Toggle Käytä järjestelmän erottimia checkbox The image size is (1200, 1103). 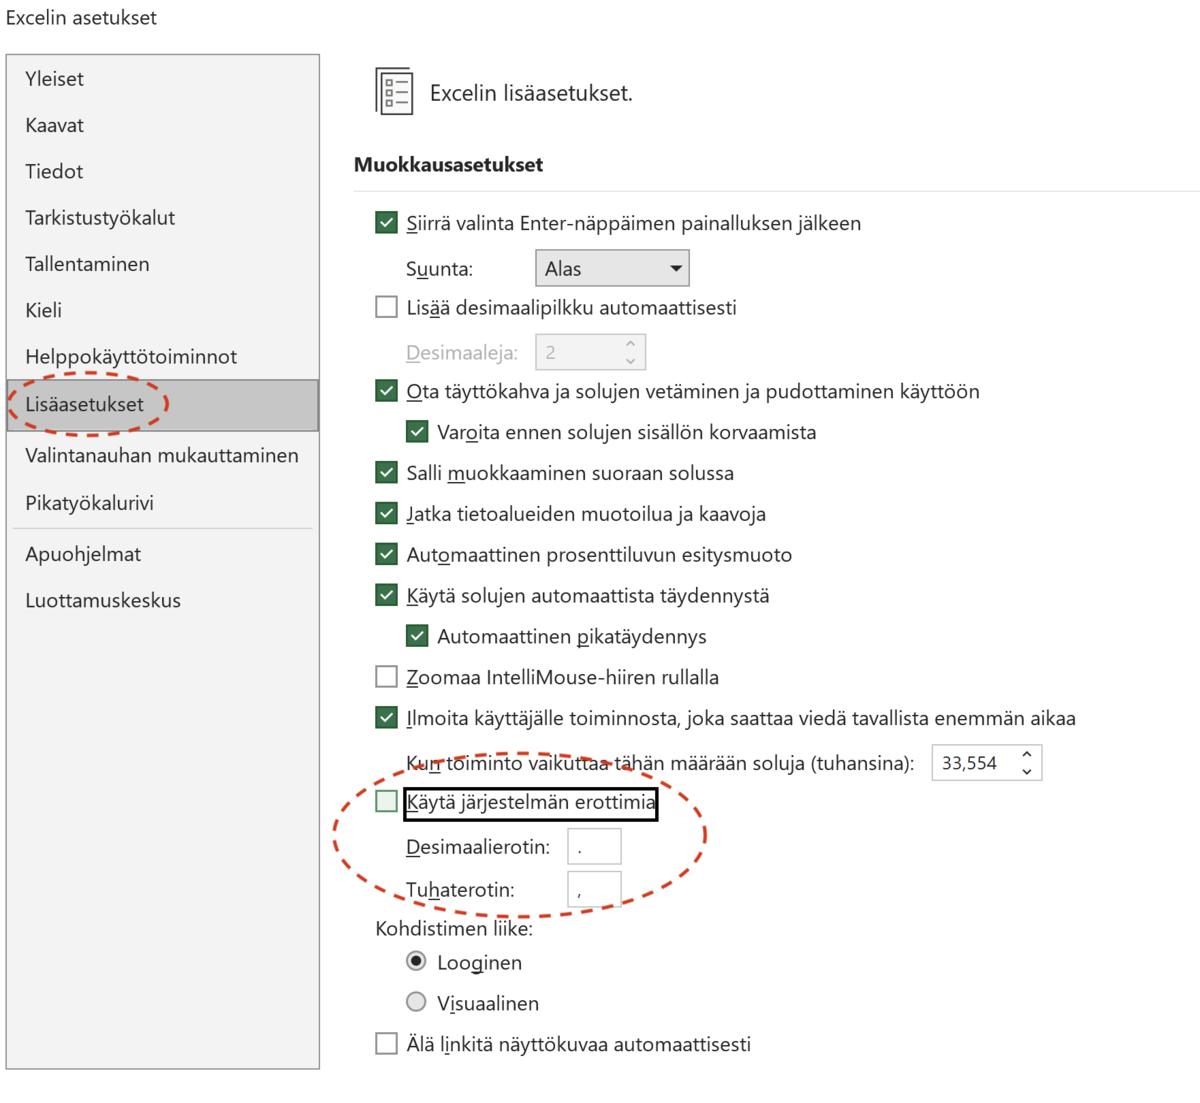(x=386, y=801)
